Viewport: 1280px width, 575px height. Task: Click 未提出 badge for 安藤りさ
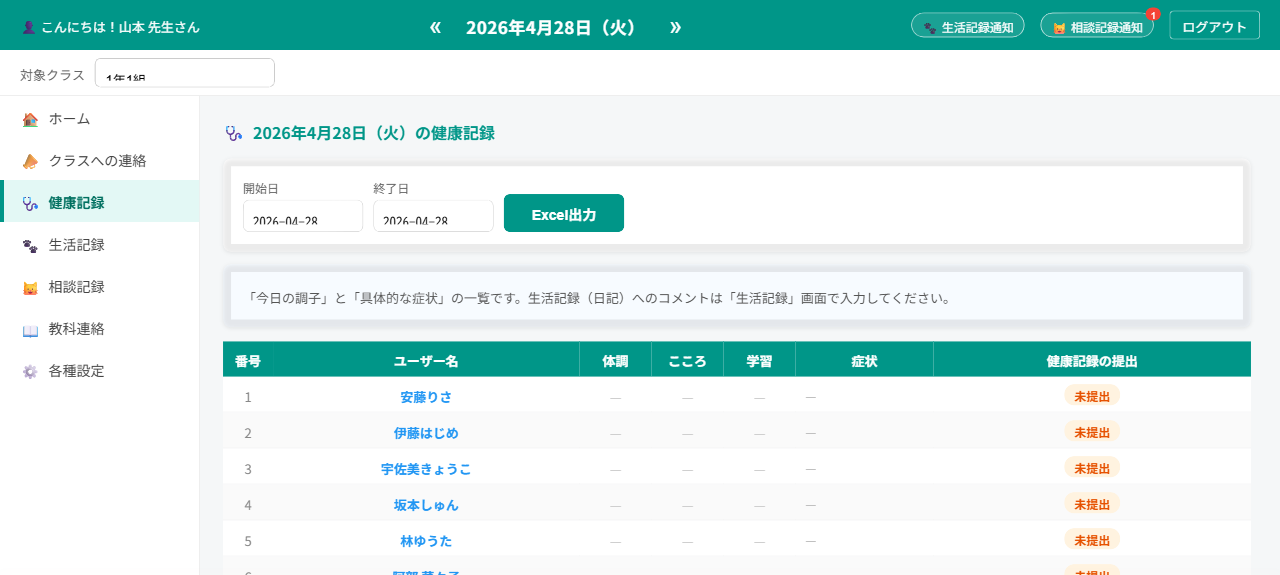coord(1092,396)
